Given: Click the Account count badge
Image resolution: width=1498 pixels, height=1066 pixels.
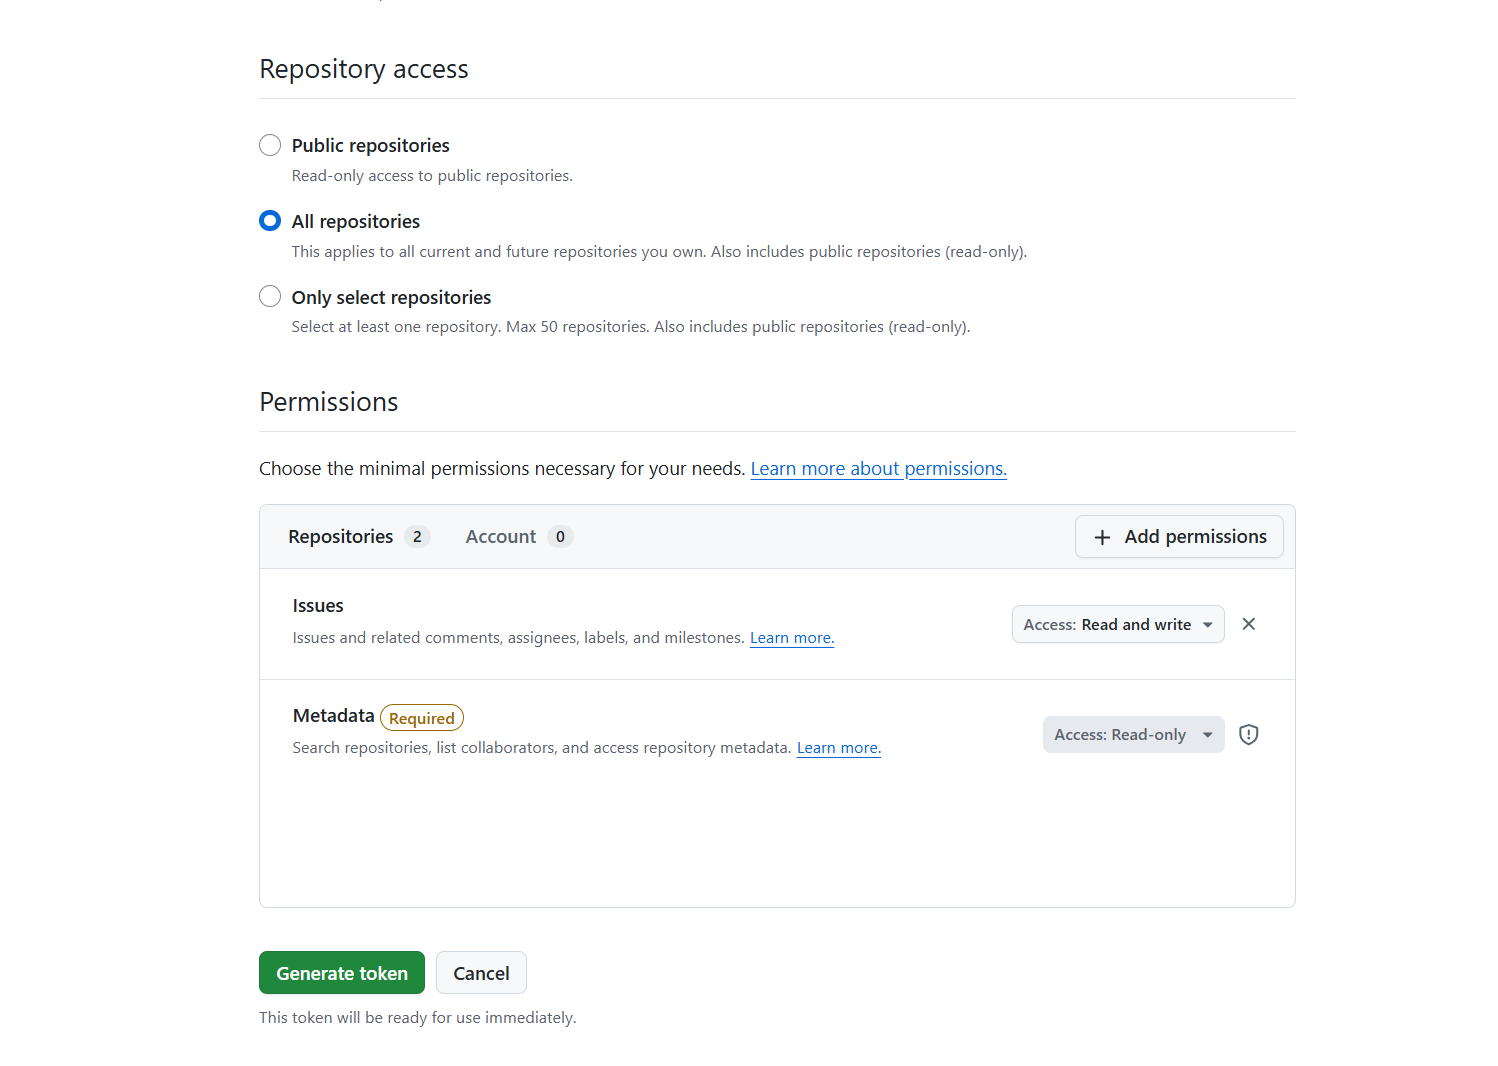Looking at the screenshot, I should coord(560,537).
